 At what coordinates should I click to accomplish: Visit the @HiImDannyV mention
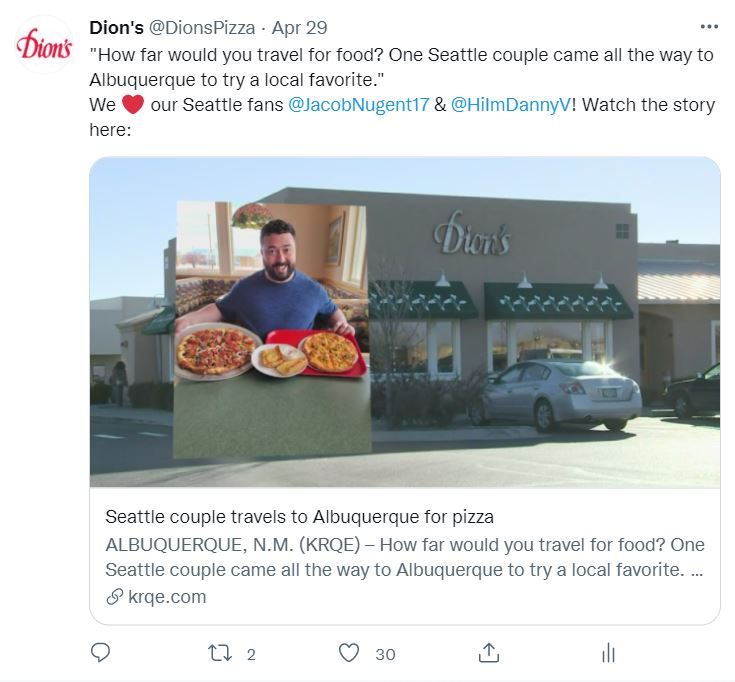511,105
